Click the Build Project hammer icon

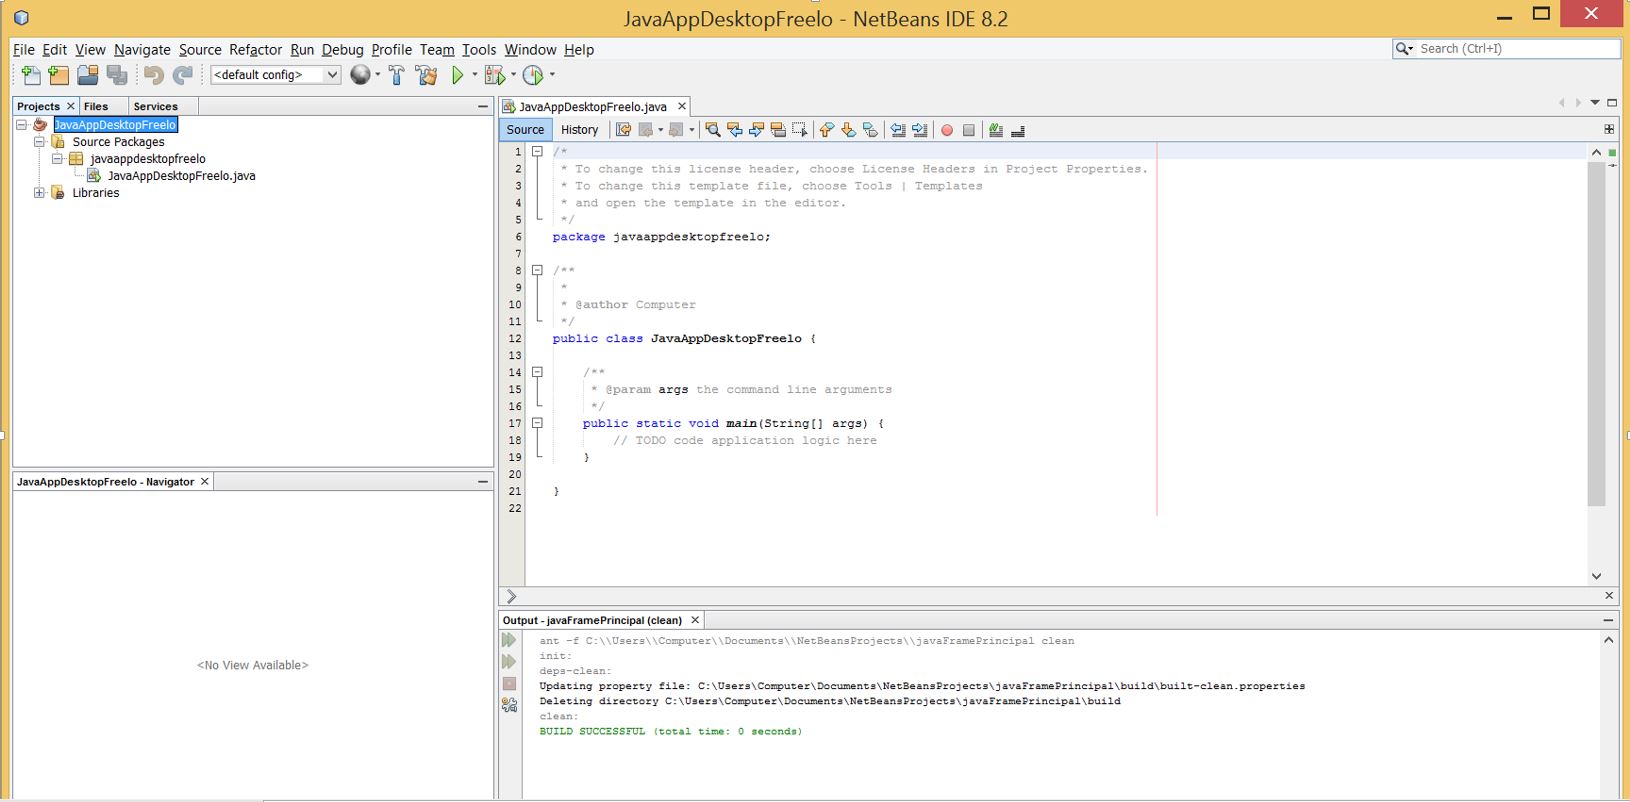(397, 75)
